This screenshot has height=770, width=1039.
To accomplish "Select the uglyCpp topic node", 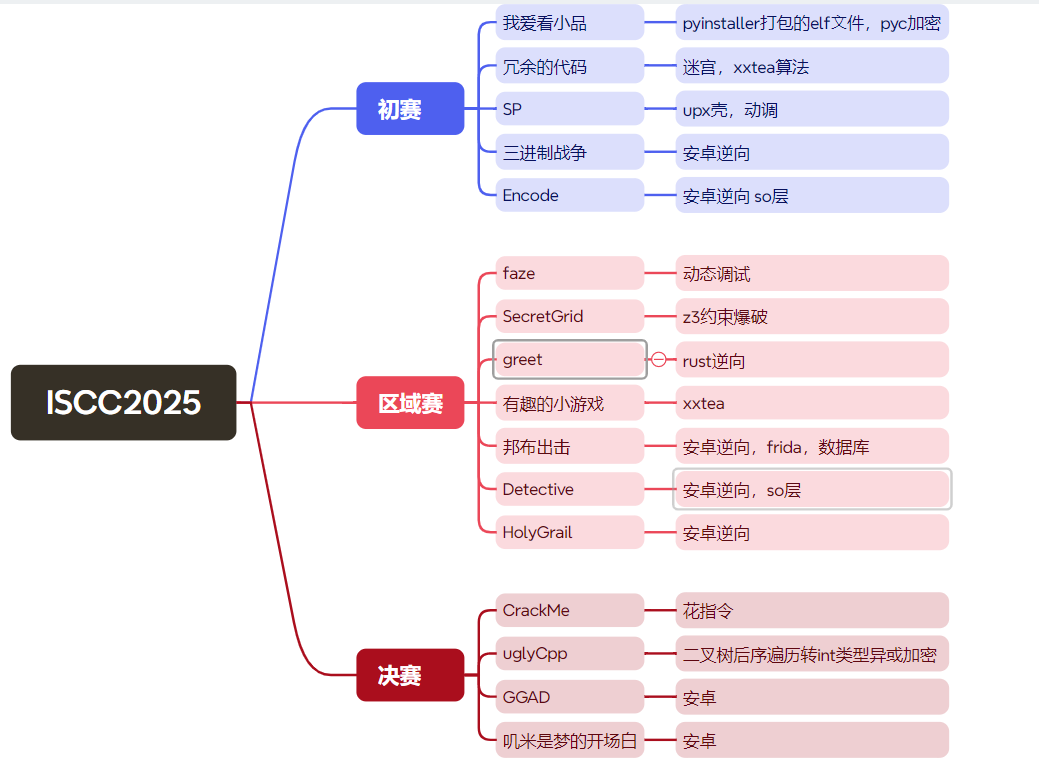I will tap(568, 653).
